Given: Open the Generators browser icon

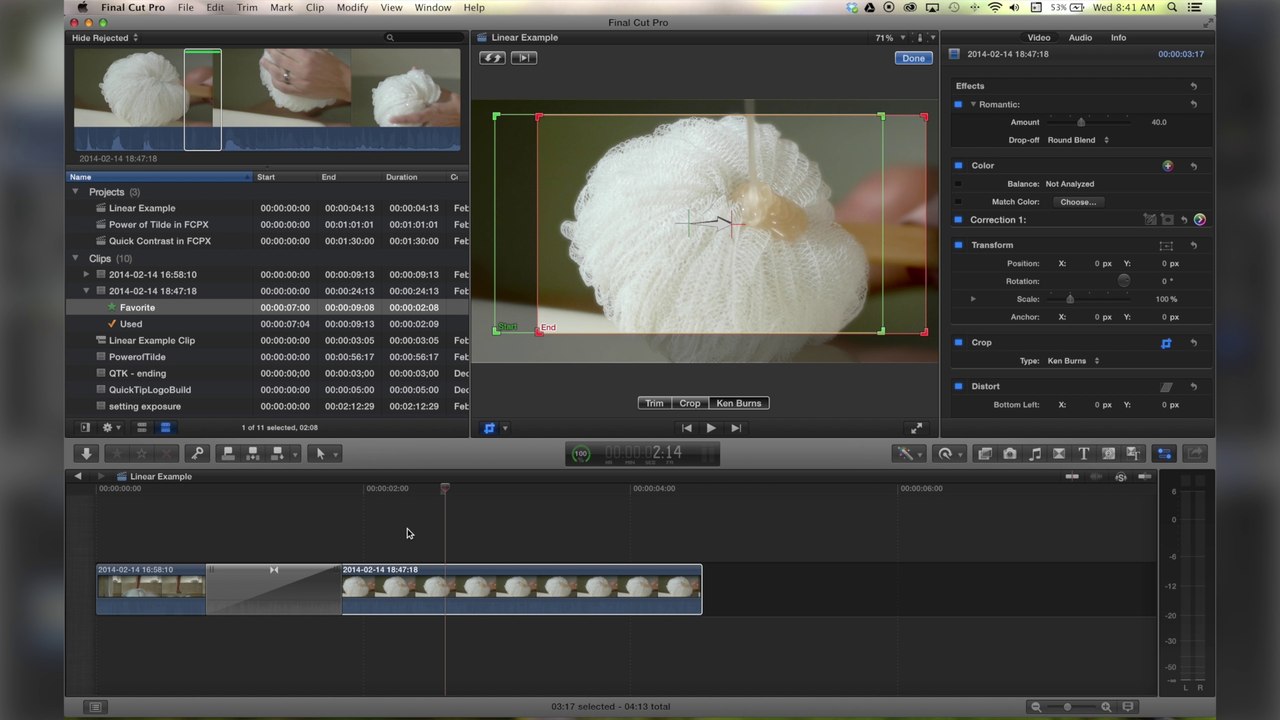Looking at the screenshot, I should pyautogui.click(x=1108, y=454).
